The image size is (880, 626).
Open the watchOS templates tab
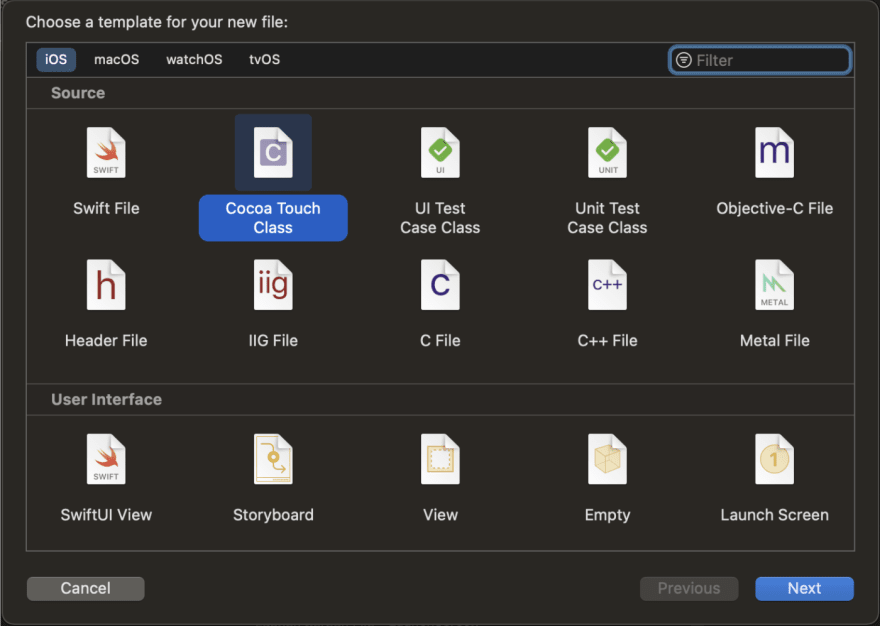coord(194,60)
